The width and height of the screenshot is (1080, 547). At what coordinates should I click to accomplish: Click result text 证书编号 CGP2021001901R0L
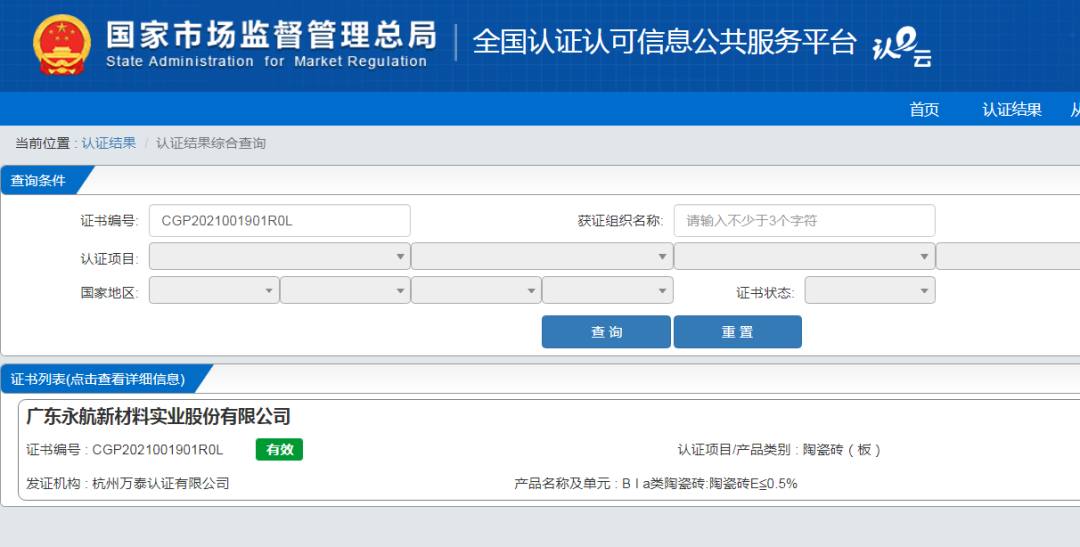[125, 450]
